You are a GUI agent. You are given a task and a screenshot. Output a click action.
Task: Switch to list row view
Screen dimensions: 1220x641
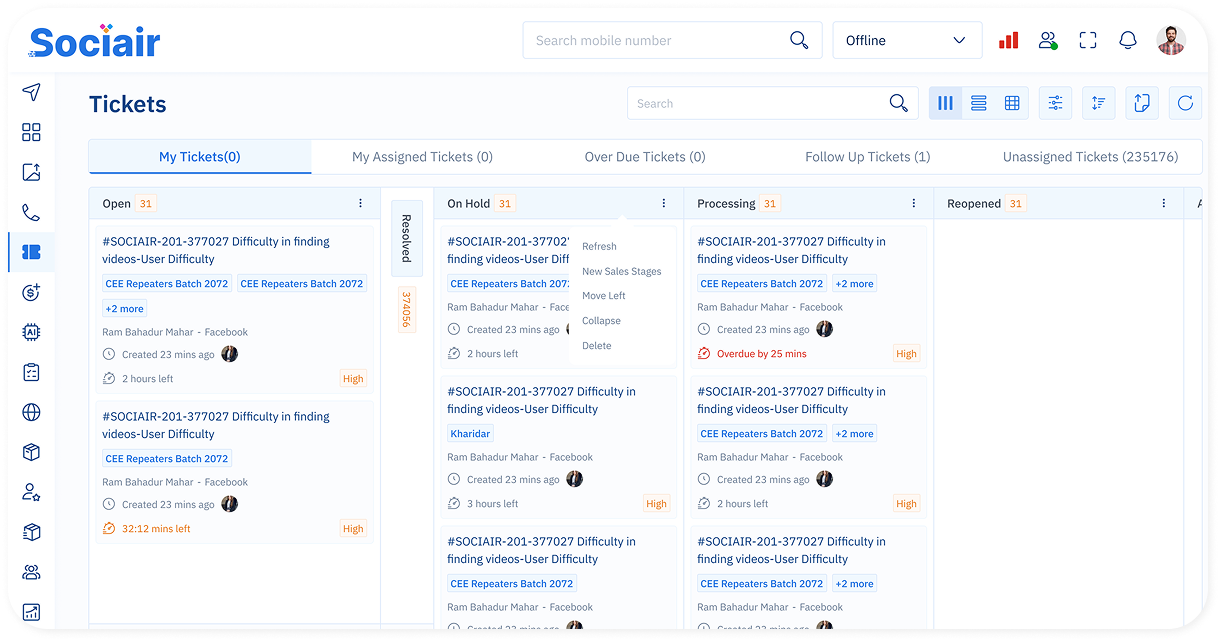point(979,103)
